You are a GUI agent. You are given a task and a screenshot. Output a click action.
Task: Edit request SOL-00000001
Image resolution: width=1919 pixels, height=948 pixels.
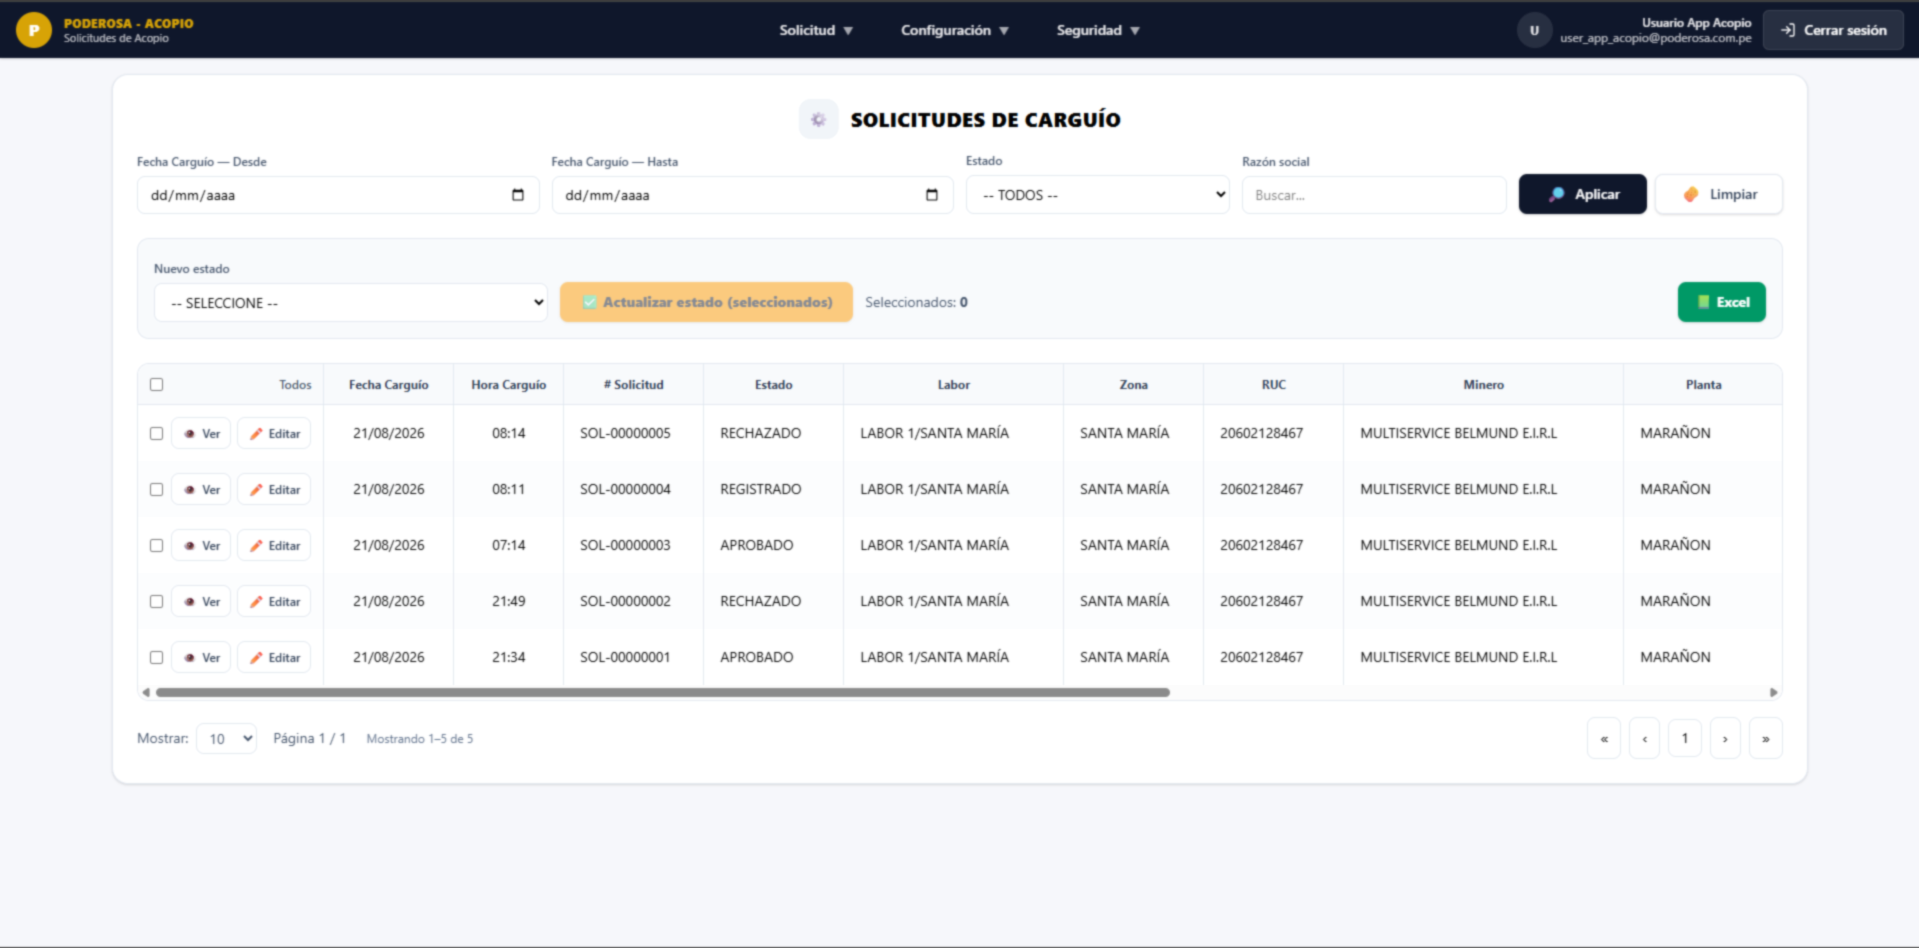tap(274, 657)
